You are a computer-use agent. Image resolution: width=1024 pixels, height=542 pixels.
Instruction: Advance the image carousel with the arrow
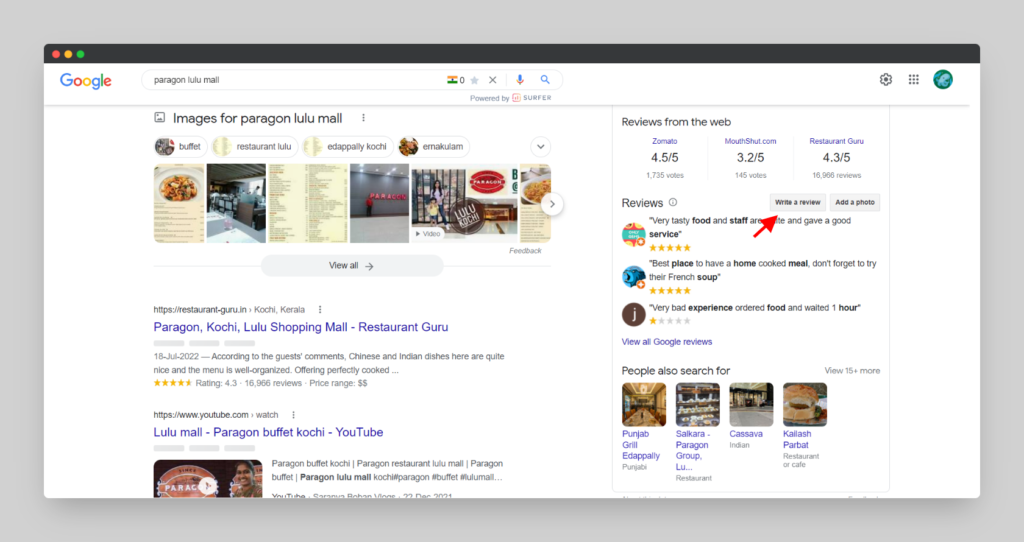tap(552, 204)
